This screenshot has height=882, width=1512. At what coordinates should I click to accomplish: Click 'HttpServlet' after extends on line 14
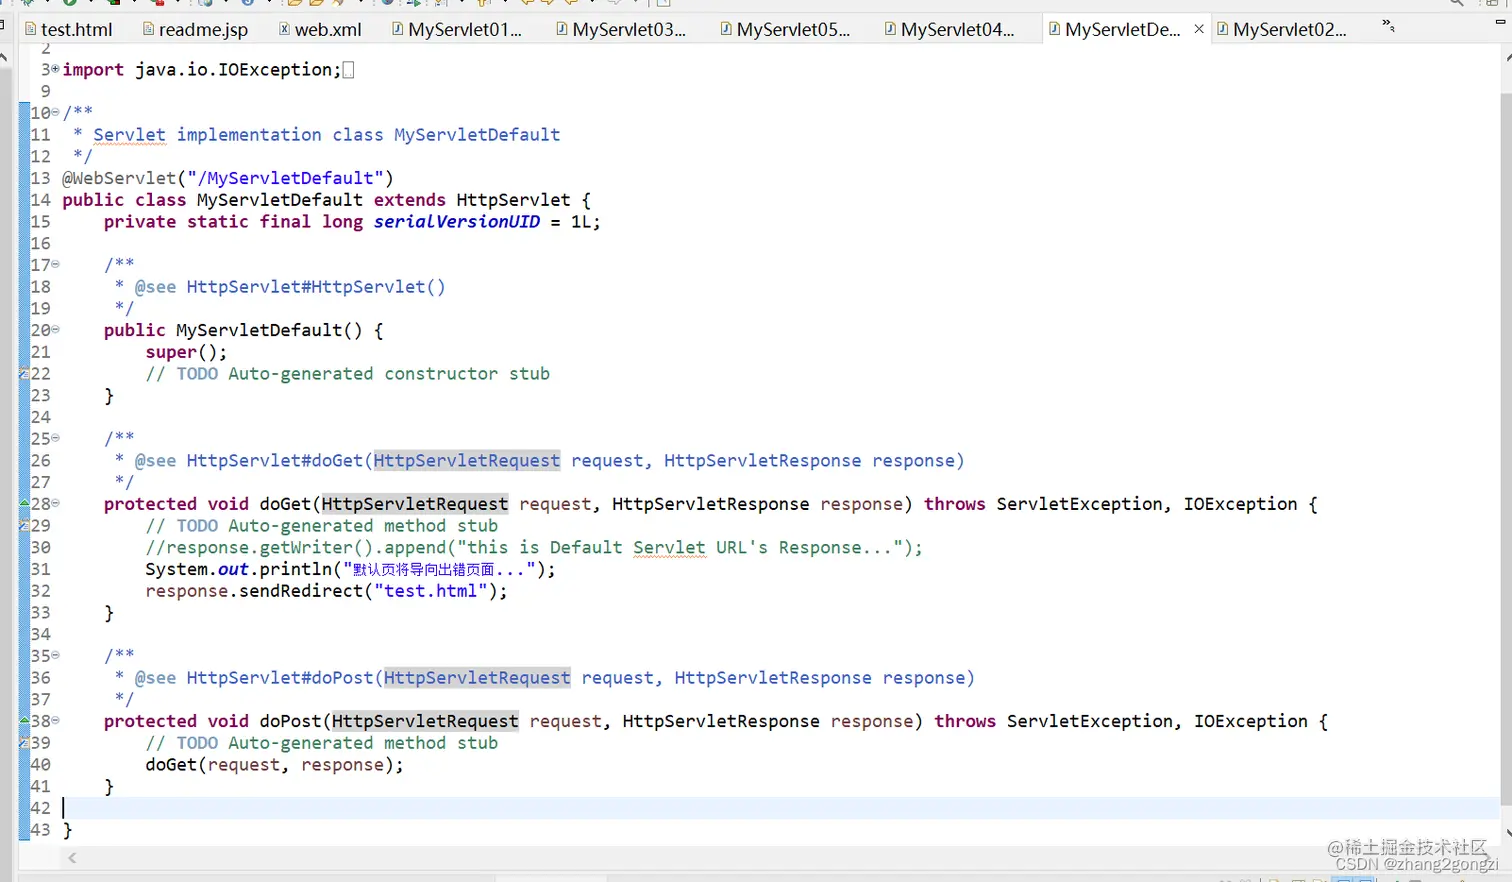[x=513, y=200]
